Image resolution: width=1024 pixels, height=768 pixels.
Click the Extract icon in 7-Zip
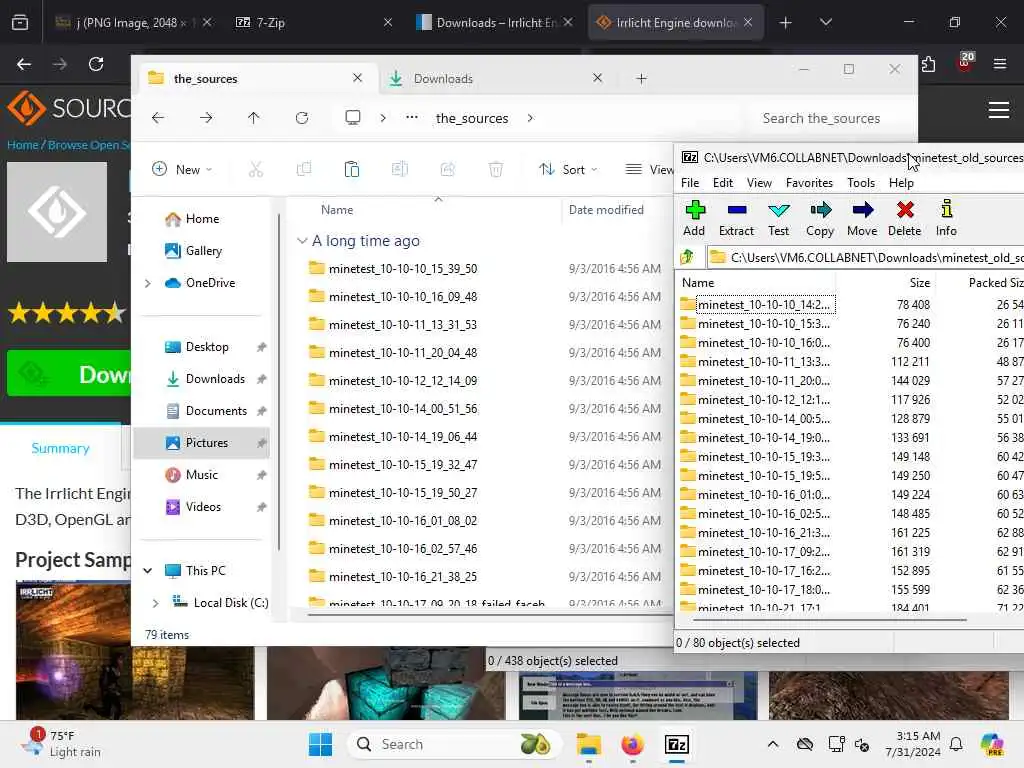coord(737,218)
